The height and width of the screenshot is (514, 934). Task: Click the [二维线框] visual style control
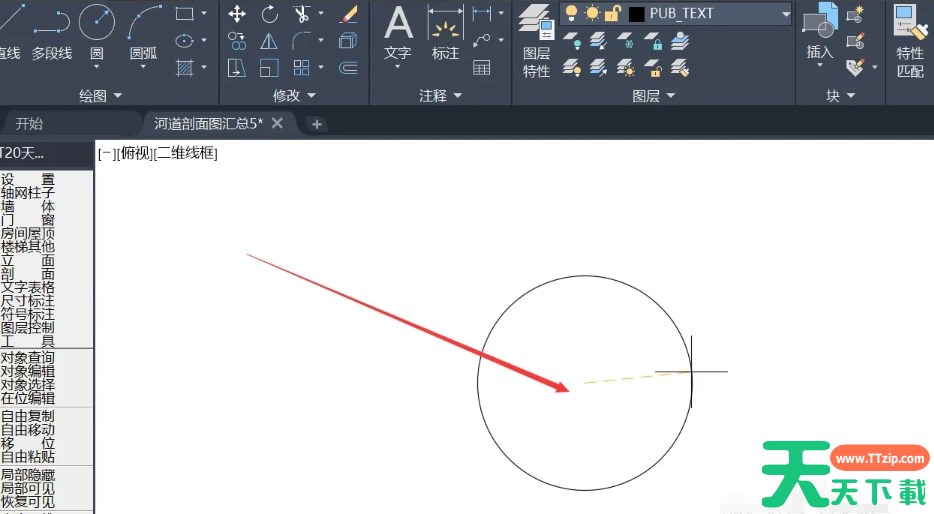click(185, 154)
